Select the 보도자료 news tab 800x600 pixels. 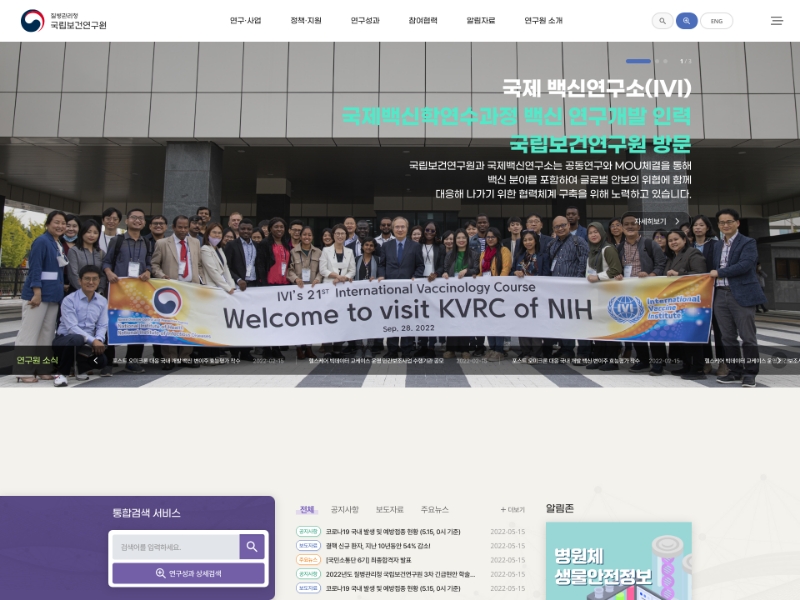[390, 510]
